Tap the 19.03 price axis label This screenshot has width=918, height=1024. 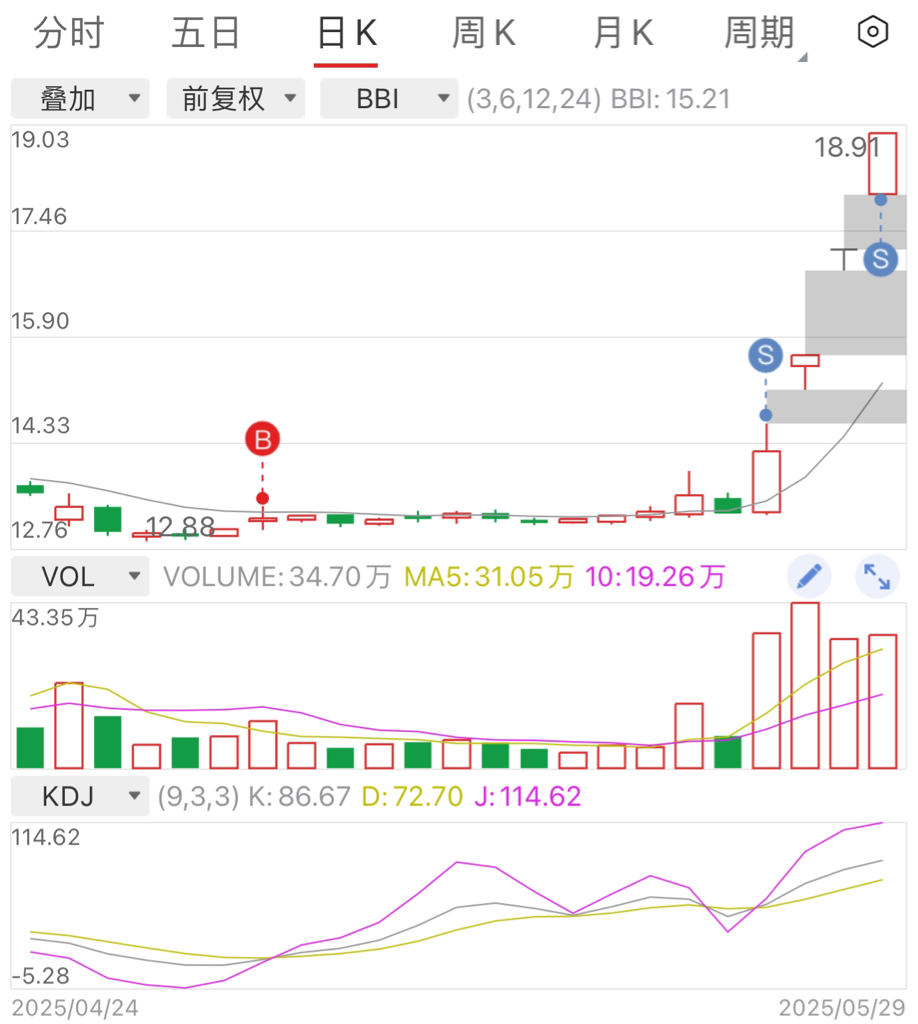40,139
